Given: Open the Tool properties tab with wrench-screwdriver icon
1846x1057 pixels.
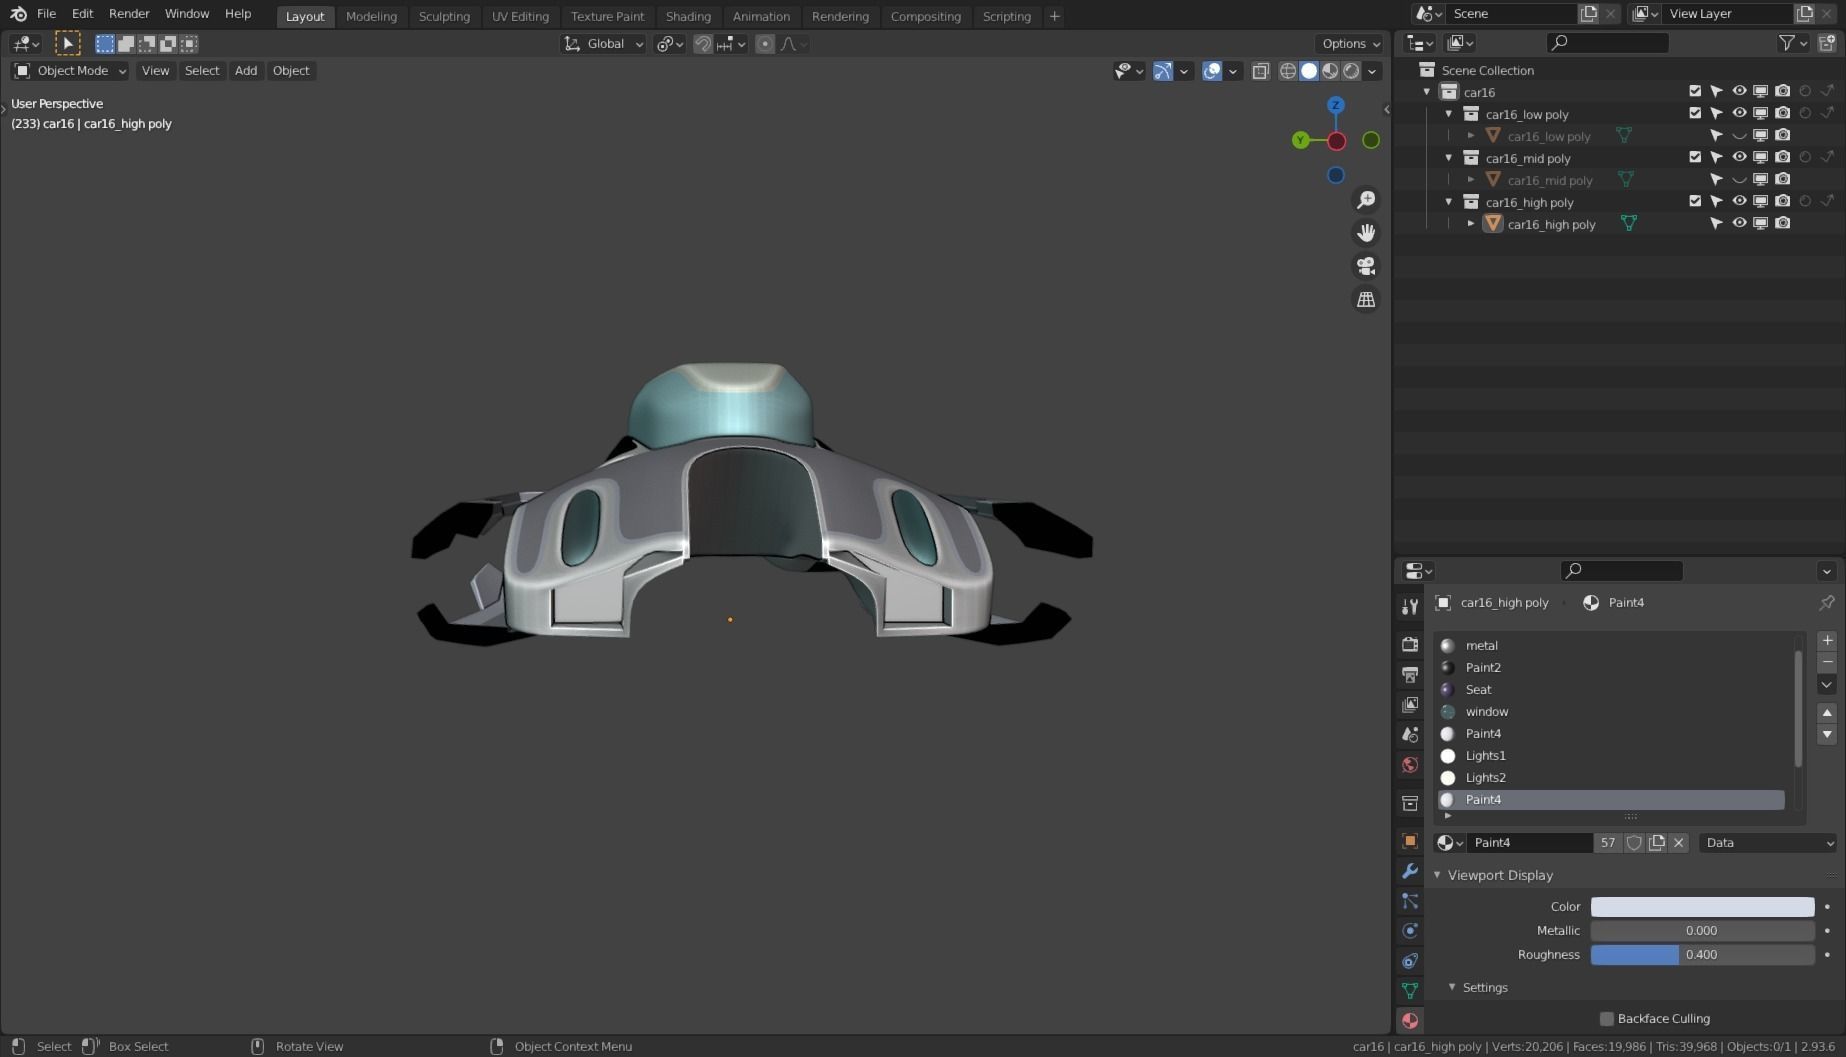Looking at the screenshot, I should [1410, 607].
